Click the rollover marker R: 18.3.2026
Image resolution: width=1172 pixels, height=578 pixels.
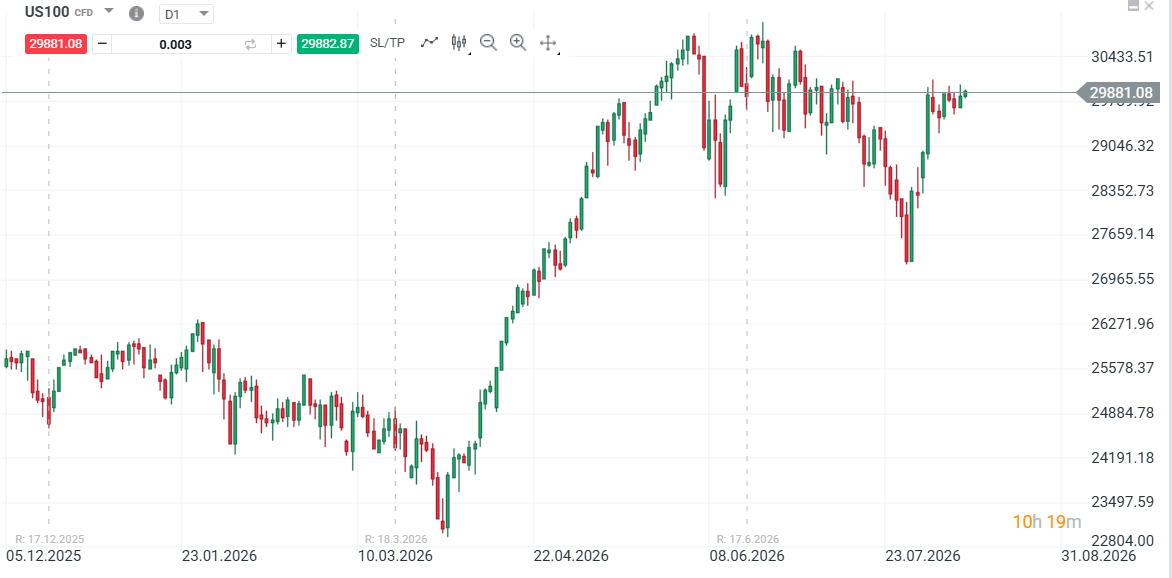click(x=395, y=538)
